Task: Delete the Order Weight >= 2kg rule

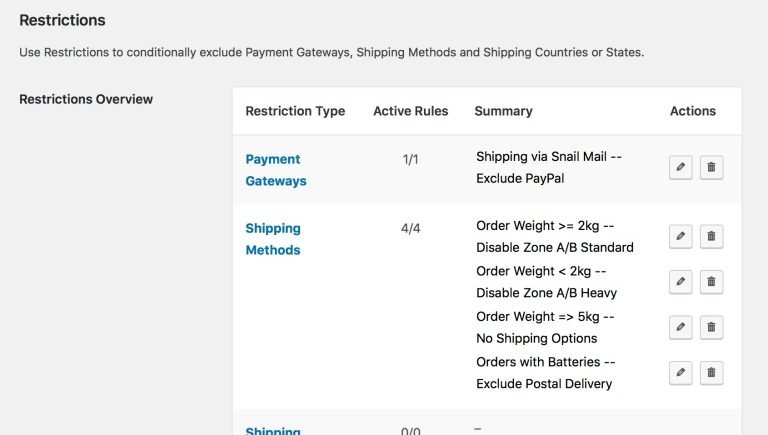Action: (x=711, y=237)
